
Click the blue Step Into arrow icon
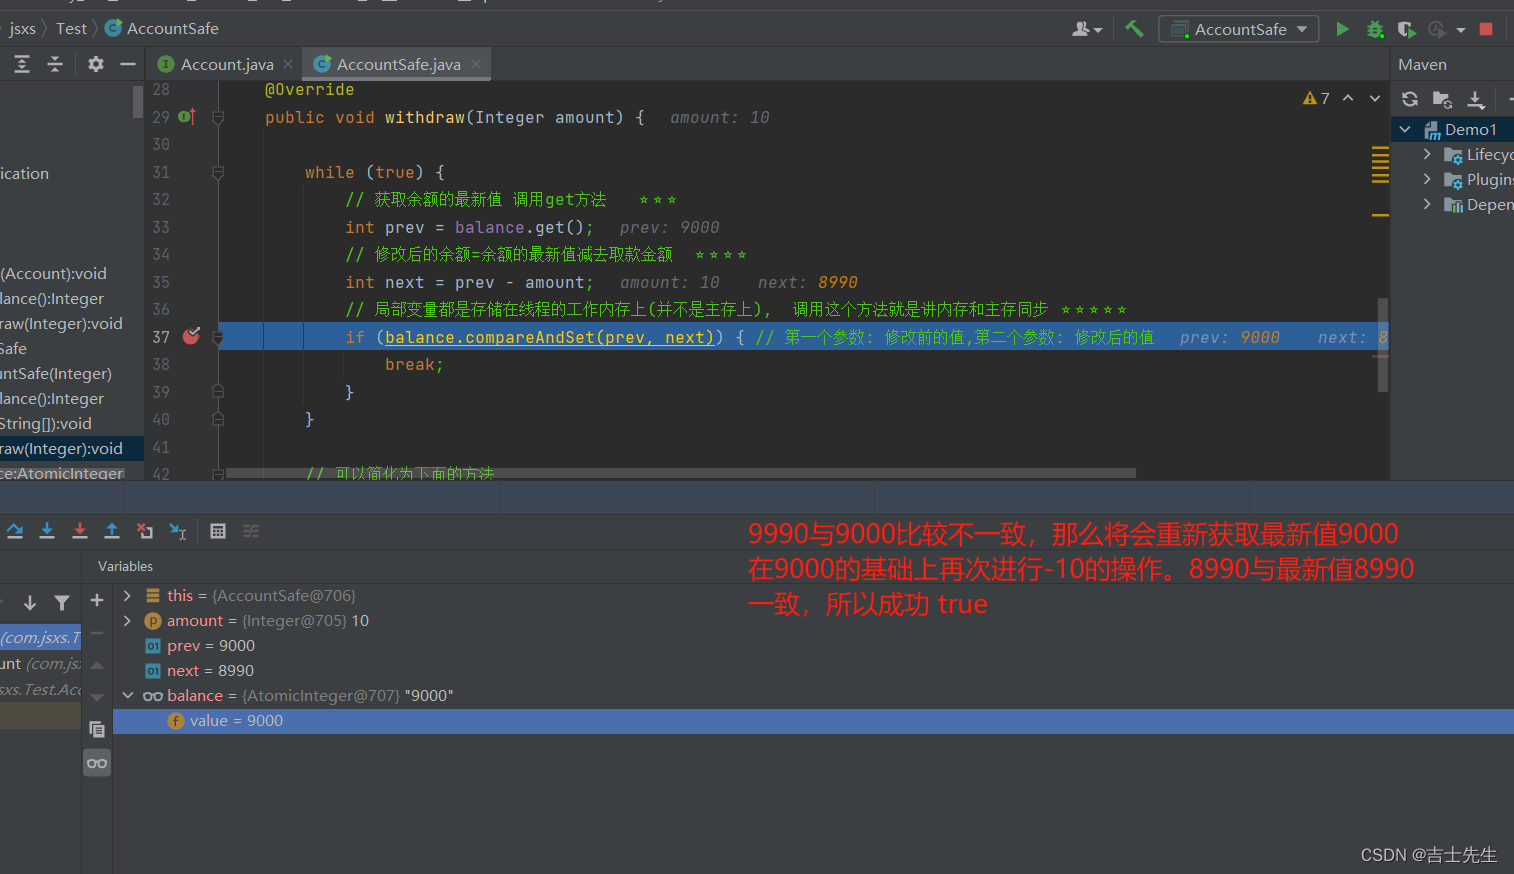47,531
